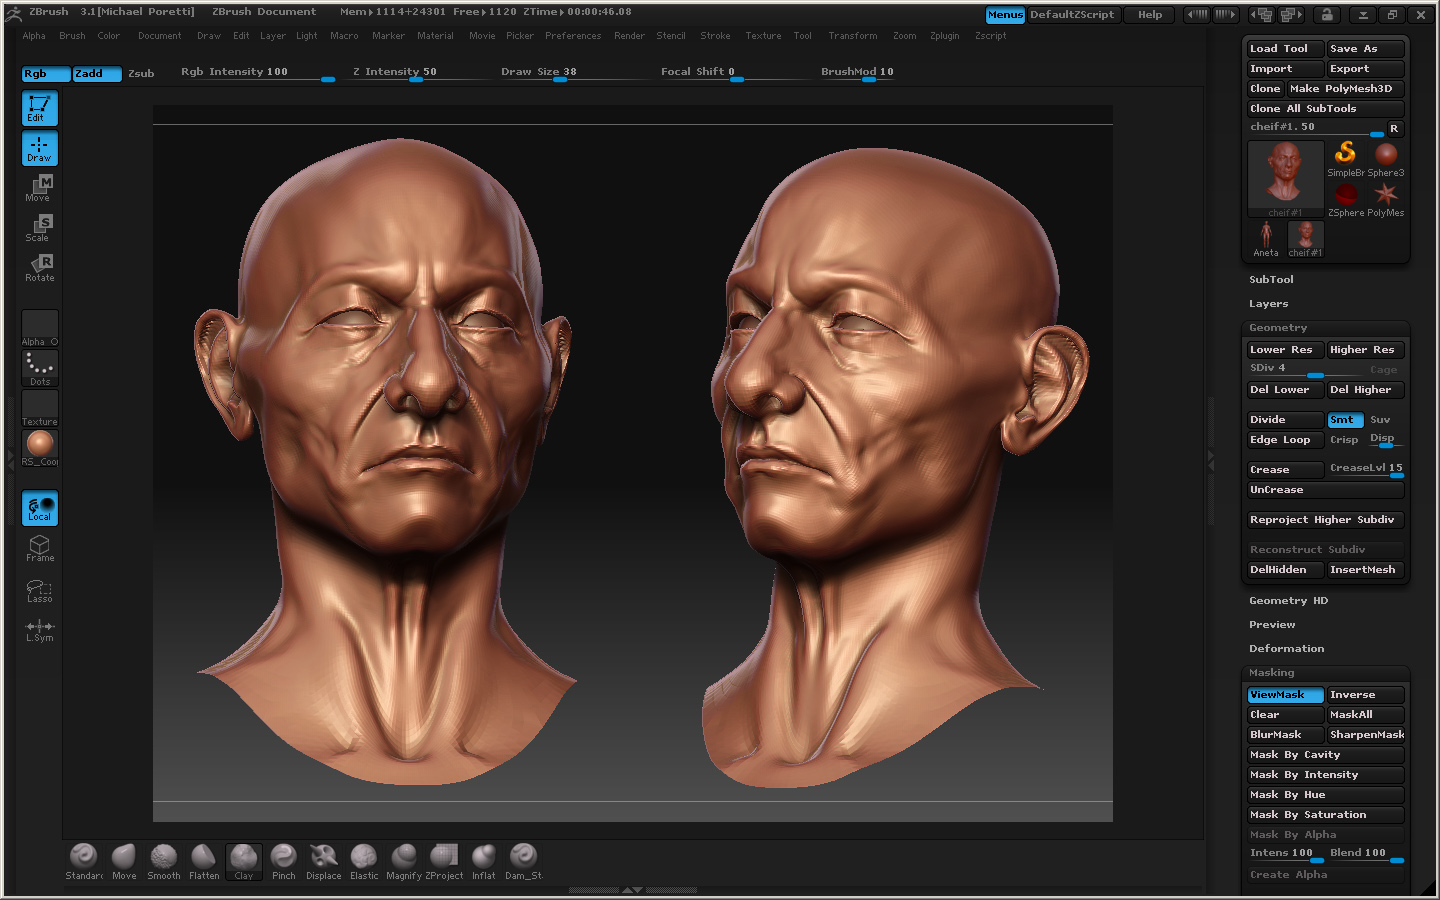Select the Magnify brush

point(404,862)
